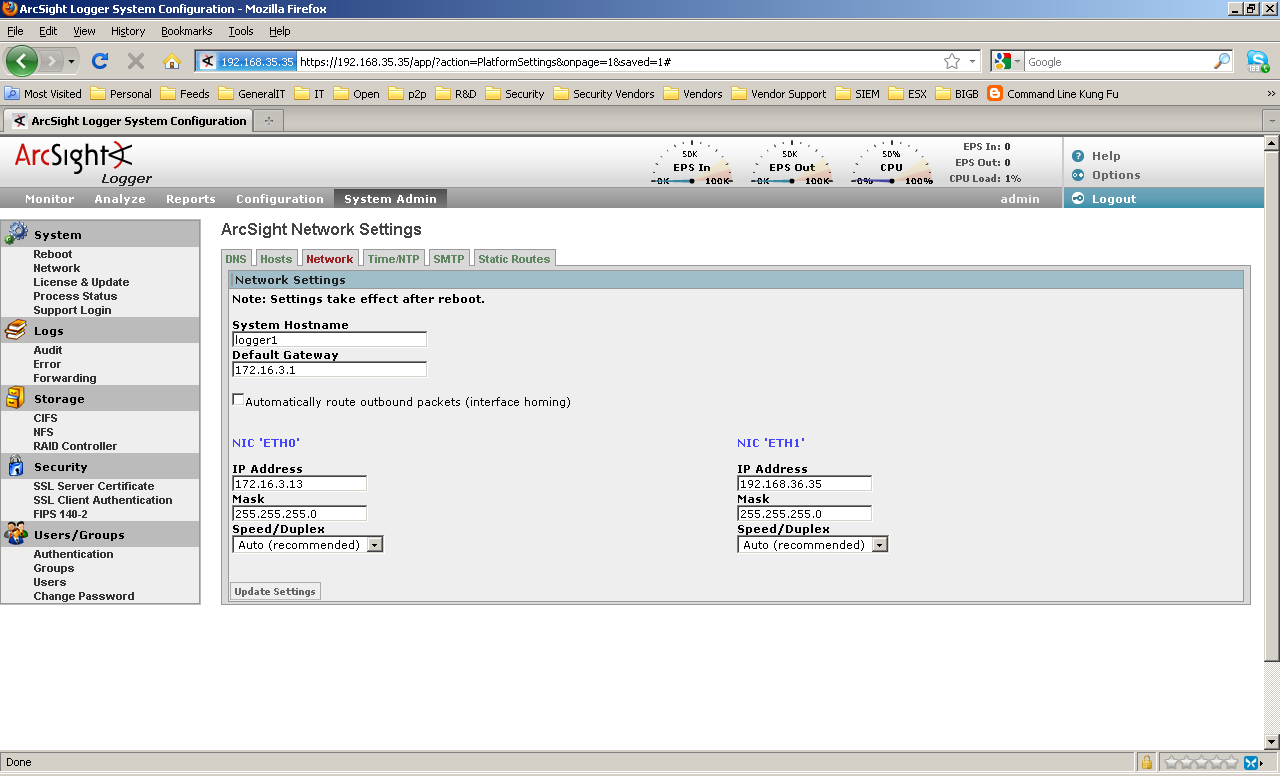This screenshot has height=776, width=1280.
Task: Open the Skype toolbar icon
Action: [1258, 61]
